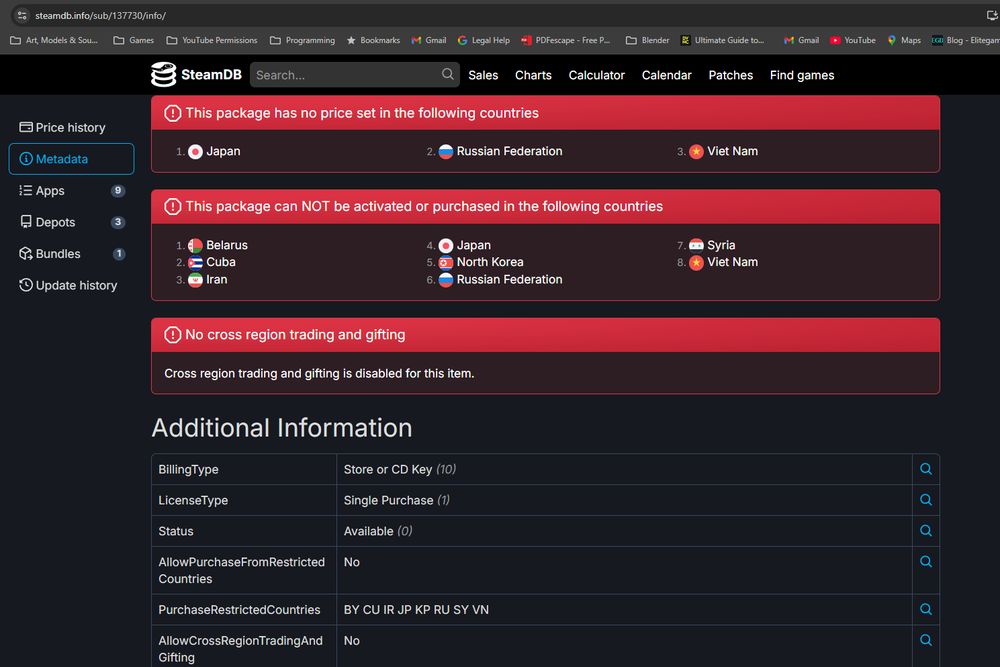1000x667 pixels.
Task: Click the magnifier icon for AllowCrossRegionTradingAndGifting
Action: [926, 640]
